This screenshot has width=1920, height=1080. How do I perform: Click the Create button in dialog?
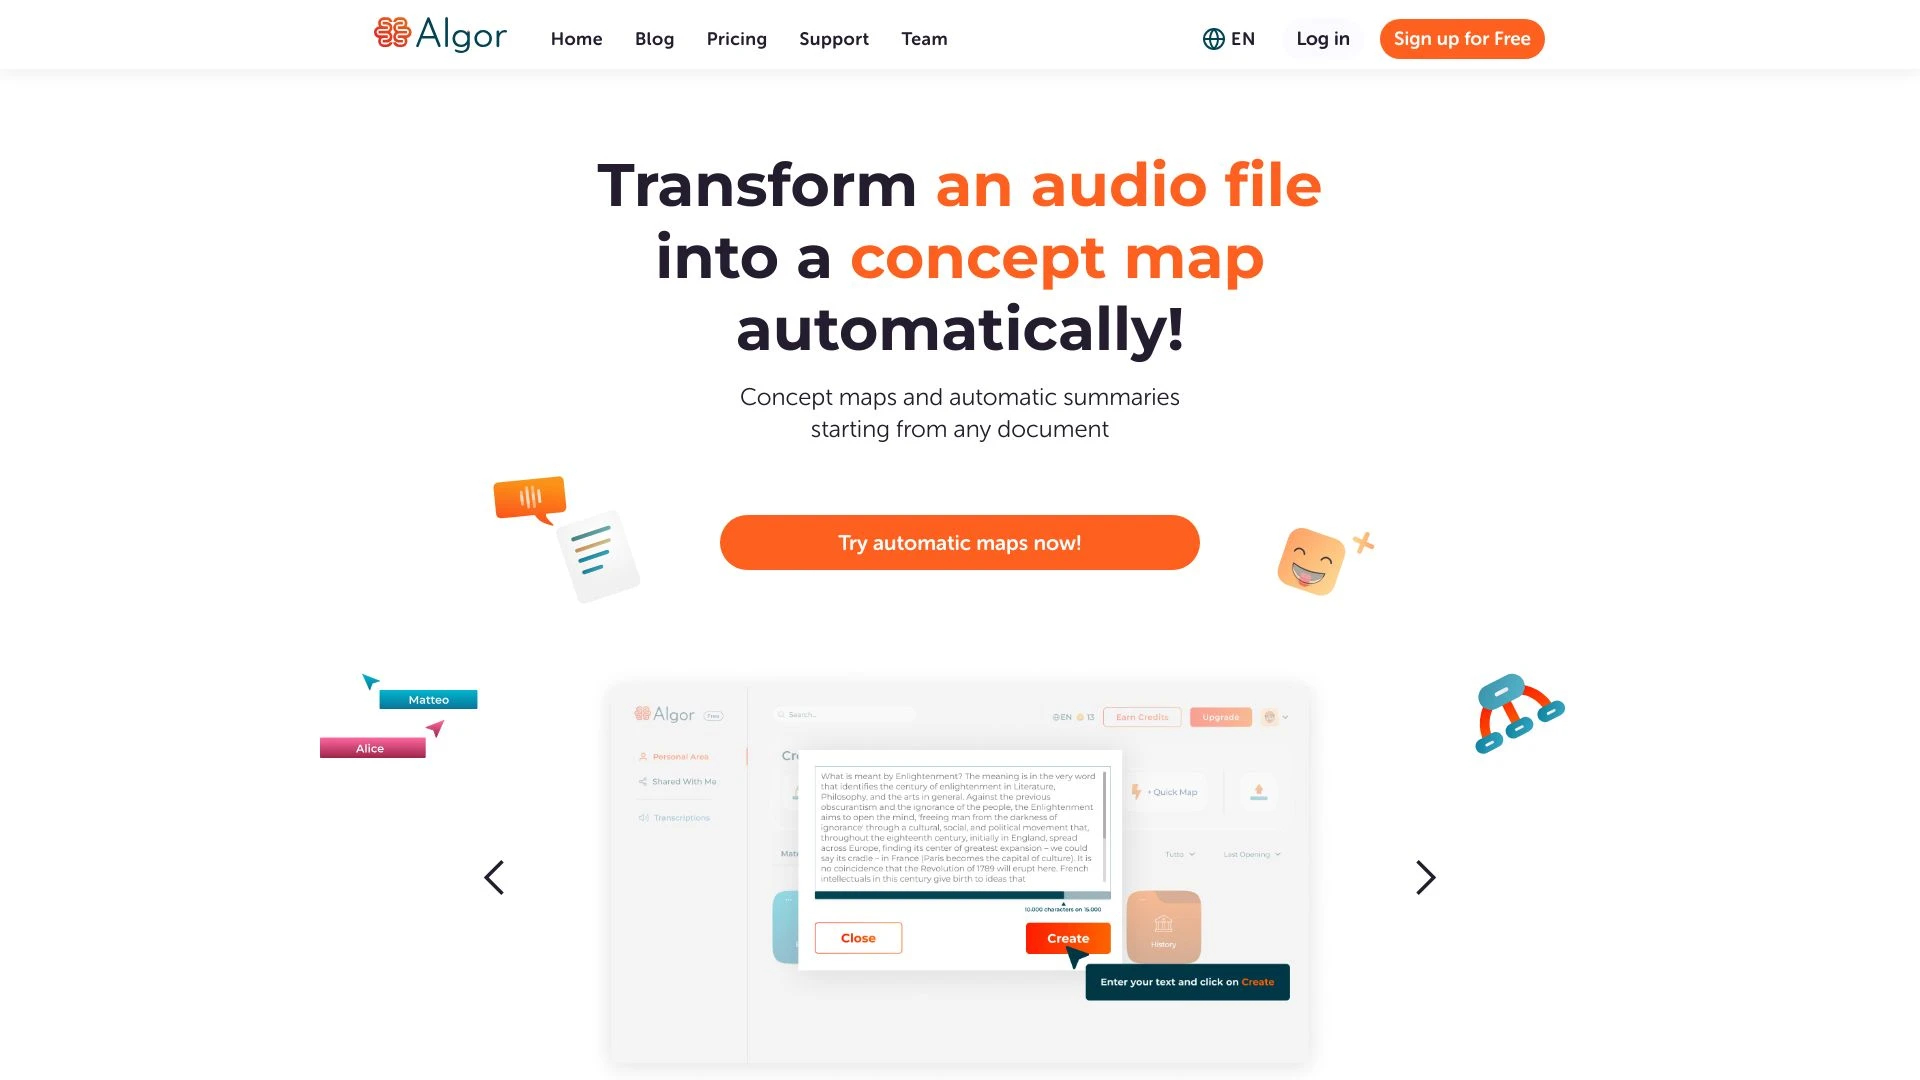pos(1068,938)
